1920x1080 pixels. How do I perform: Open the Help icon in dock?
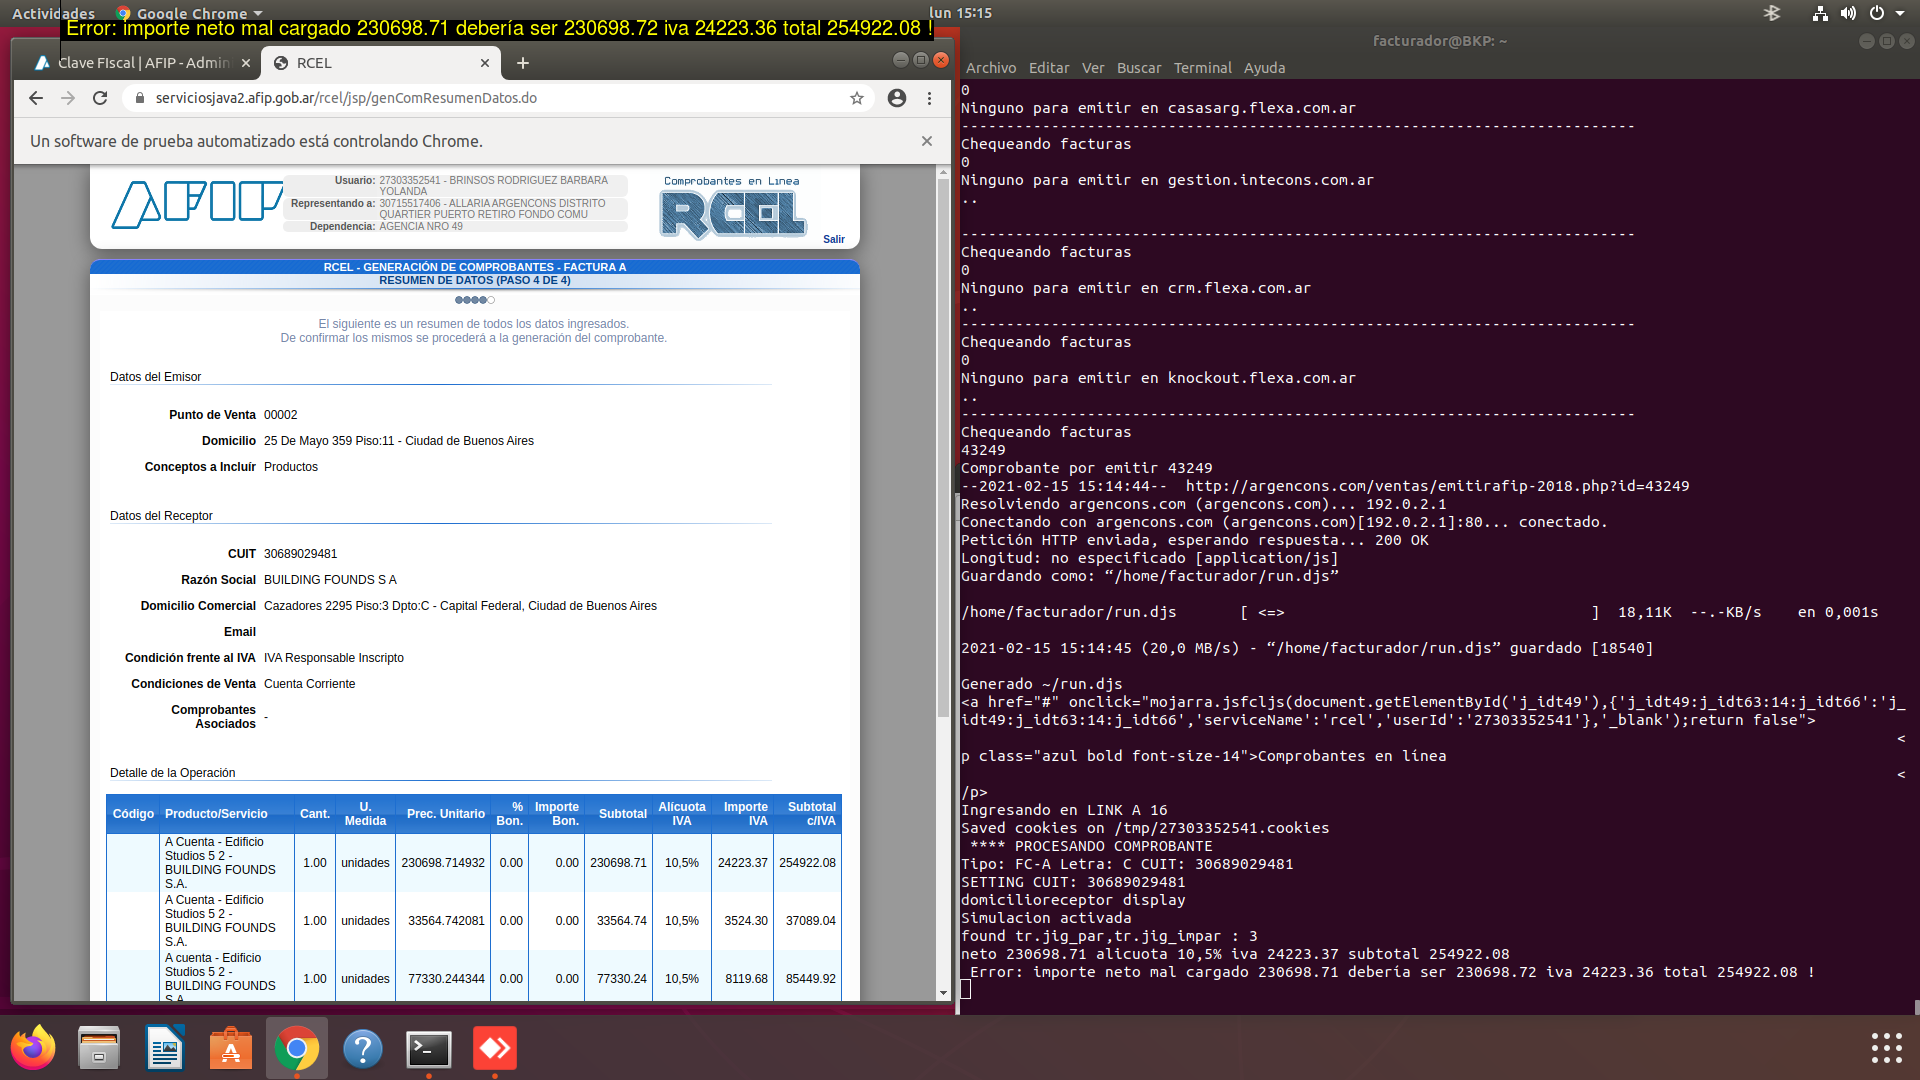363,1048
